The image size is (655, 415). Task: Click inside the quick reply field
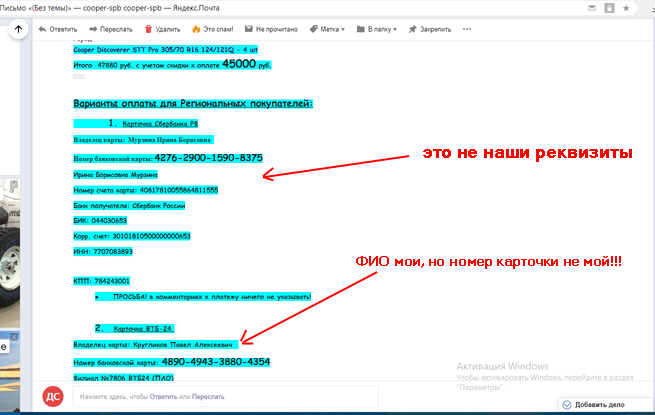226,397
